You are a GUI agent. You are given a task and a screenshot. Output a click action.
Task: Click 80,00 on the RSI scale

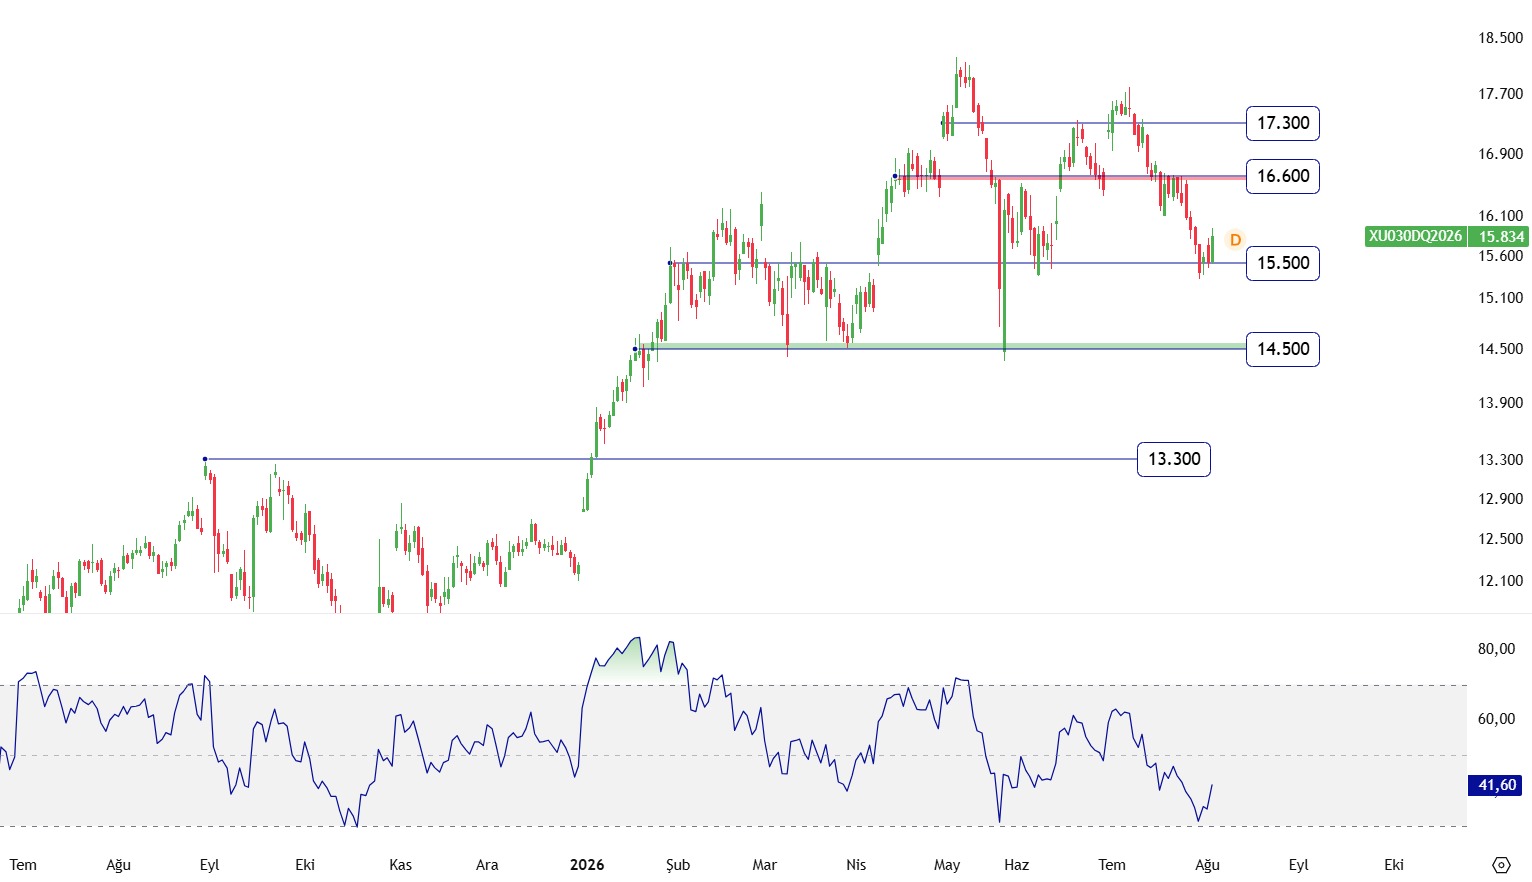1496,649
